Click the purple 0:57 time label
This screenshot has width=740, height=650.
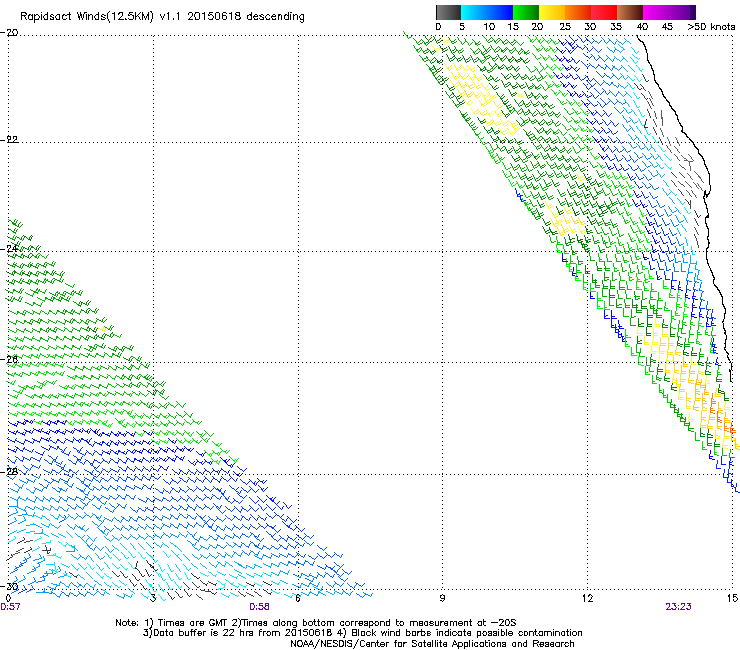tap(10, 607)
